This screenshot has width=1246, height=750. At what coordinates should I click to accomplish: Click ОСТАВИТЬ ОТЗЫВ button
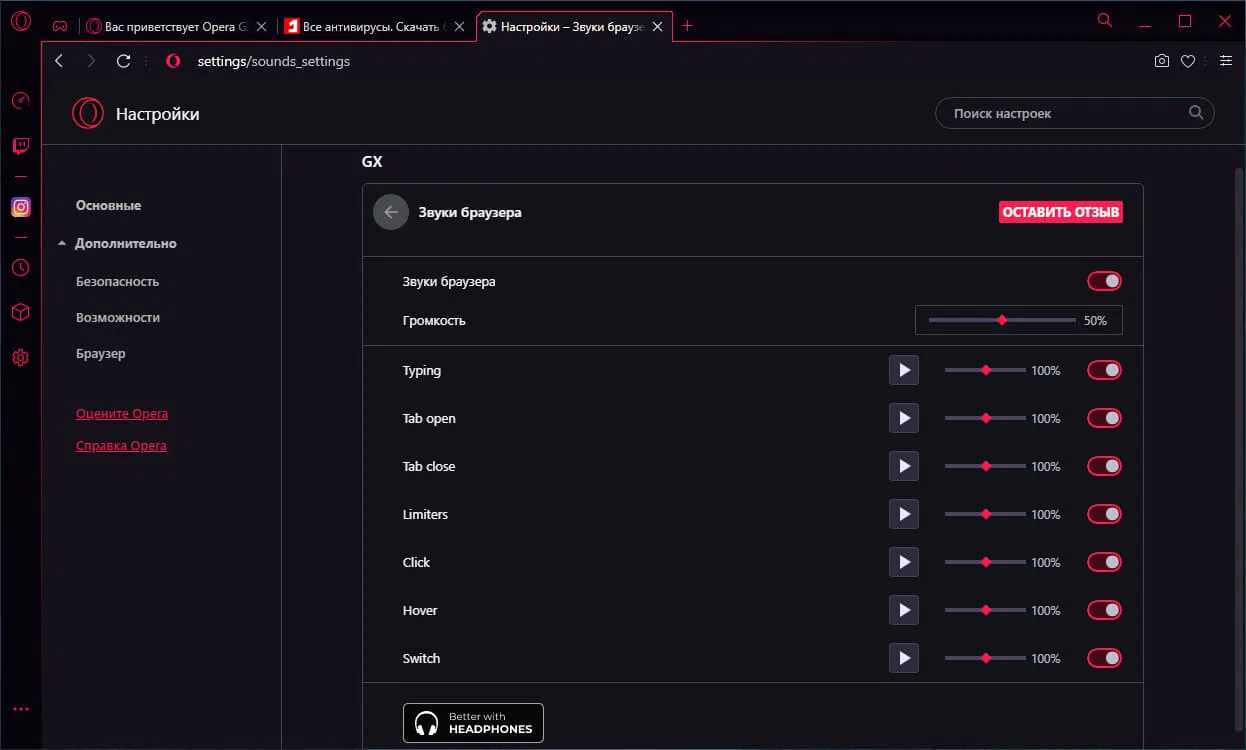(x=1060, y=212)
